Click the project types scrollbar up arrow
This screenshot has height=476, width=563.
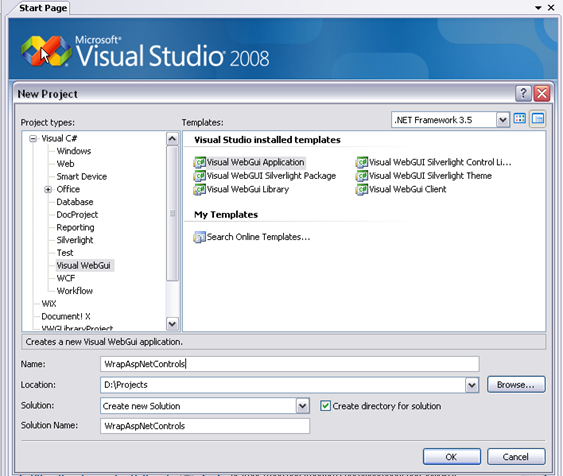tap(172, 139)
